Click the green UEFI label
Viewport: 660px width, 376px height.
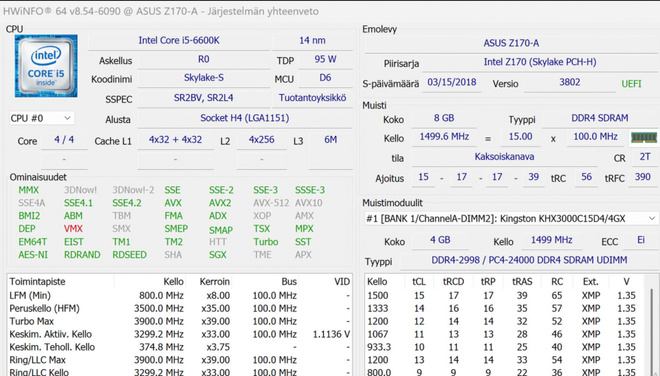[631, 84]
